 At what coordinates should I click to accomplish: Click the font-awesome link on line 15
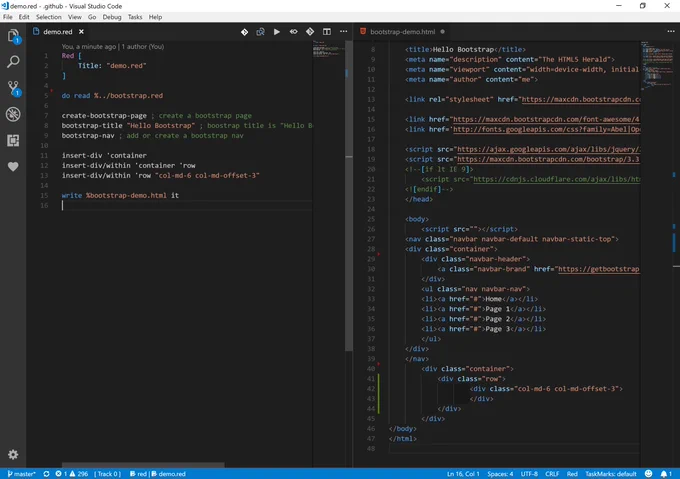point(546,119)
